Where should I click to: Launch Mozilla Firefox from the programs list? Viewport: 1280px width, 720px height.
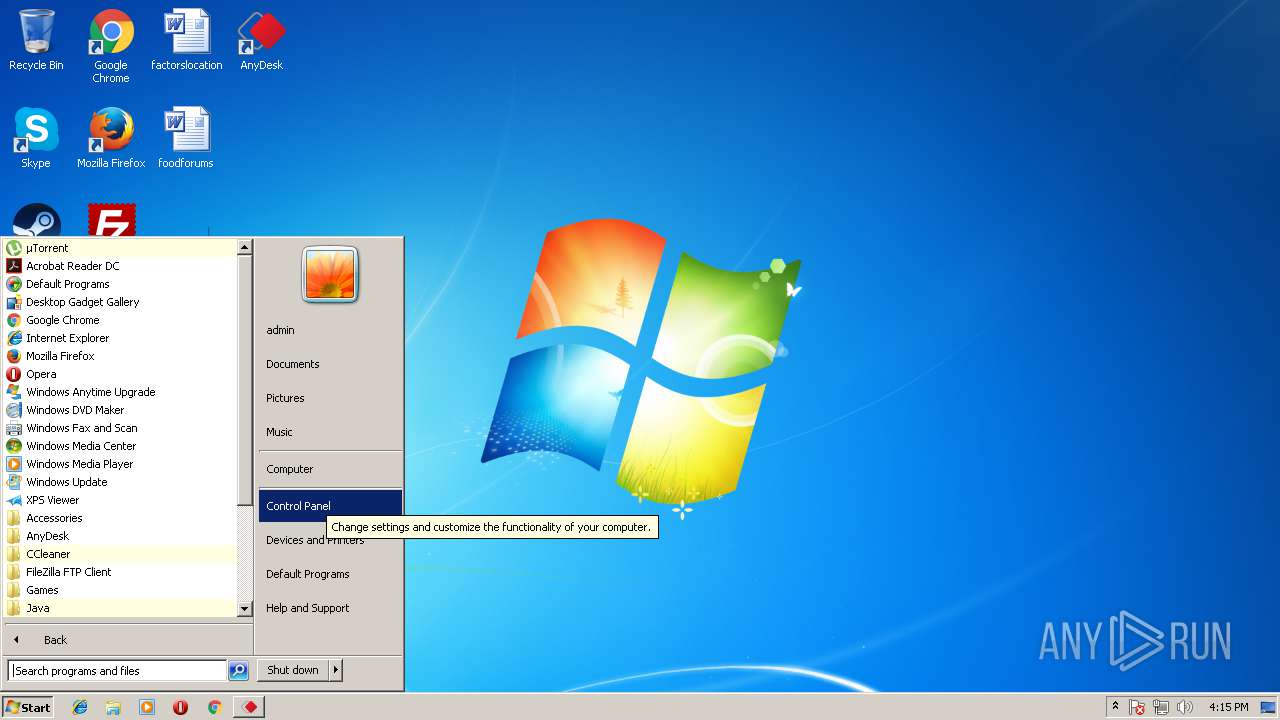coord(120,356)
